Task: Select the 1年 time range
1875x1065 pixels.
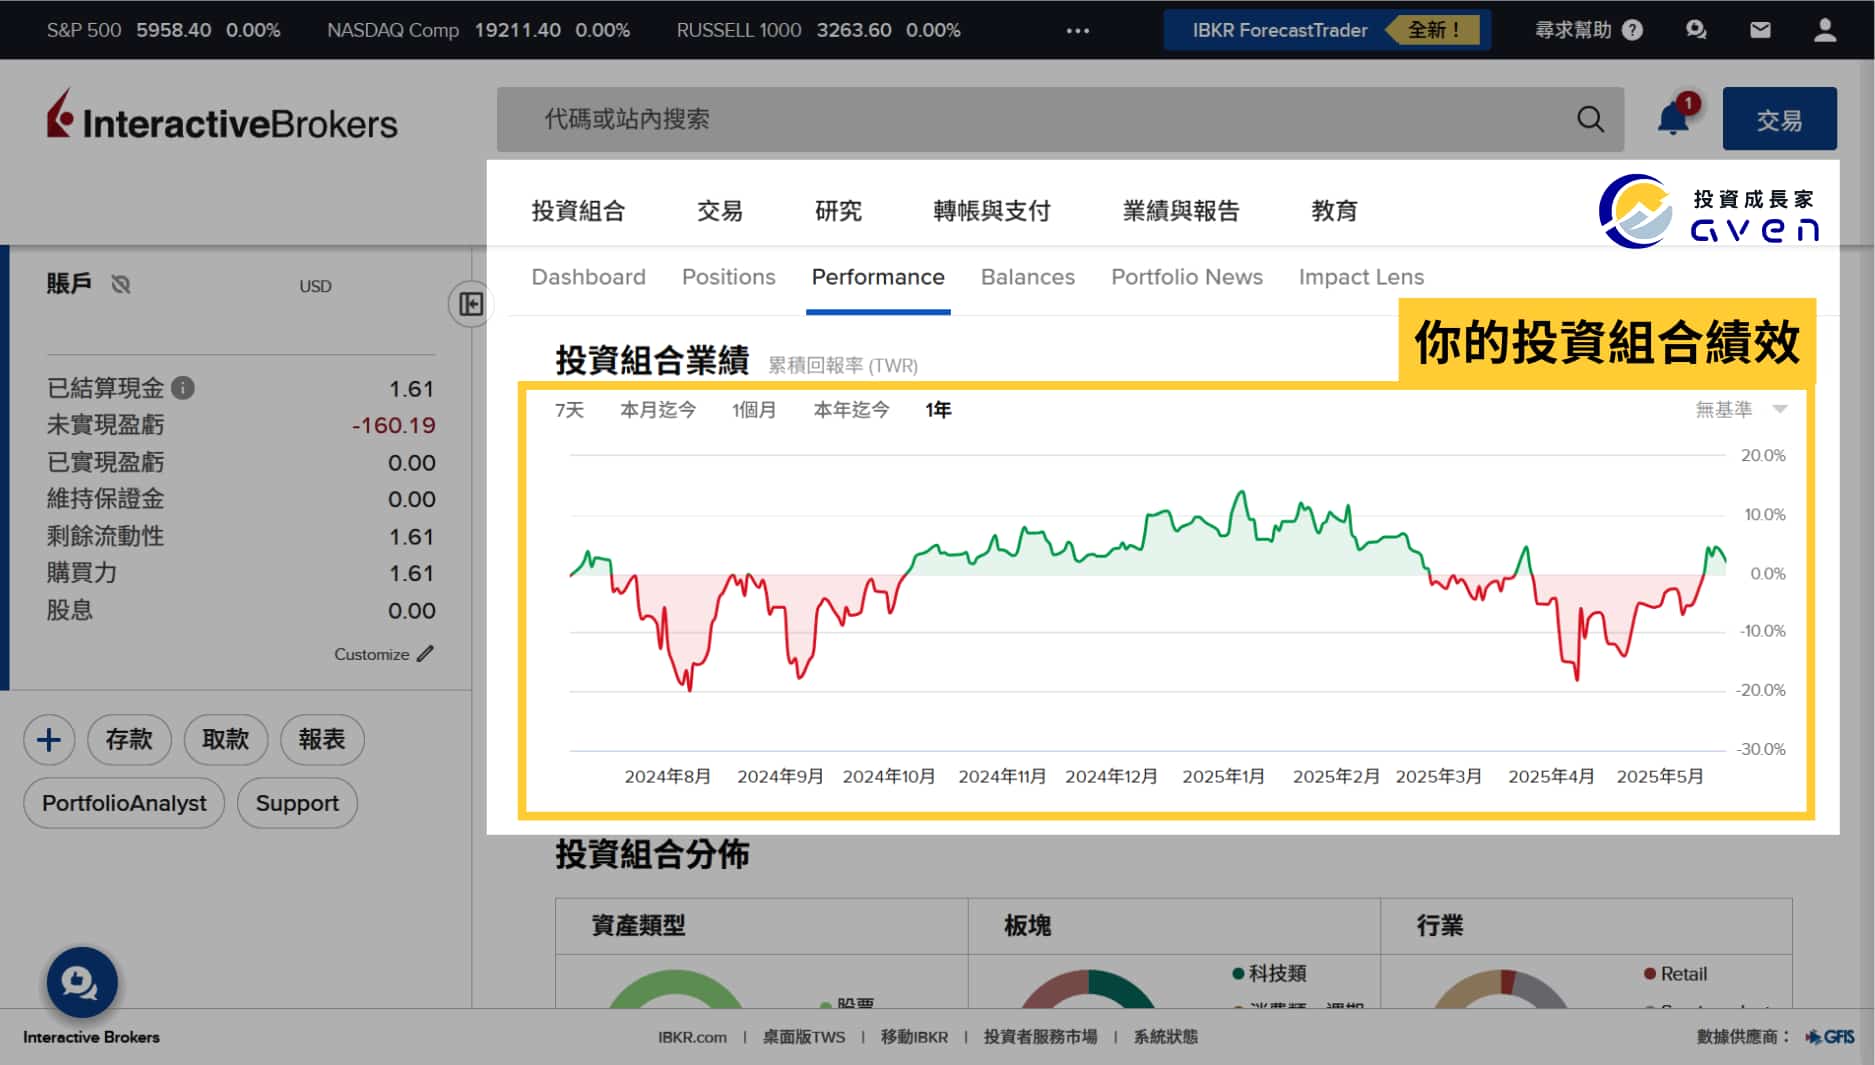Action: [x=938, y=410]
